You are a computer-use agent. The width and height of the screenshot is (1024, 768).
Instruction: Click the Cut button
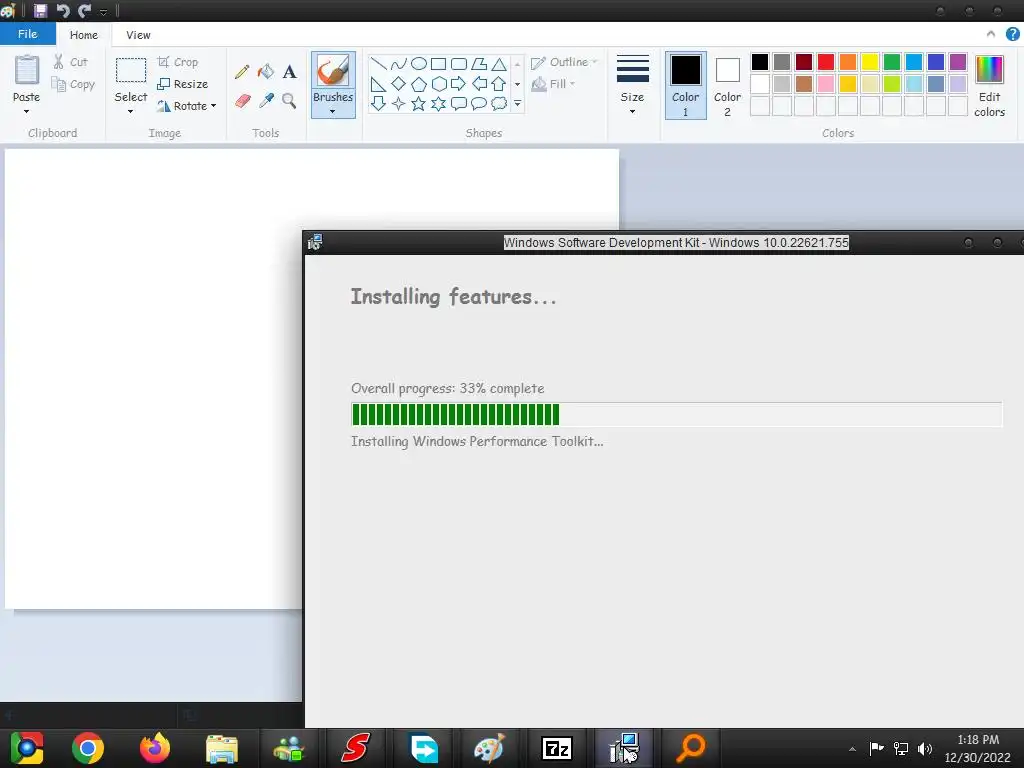70,62
